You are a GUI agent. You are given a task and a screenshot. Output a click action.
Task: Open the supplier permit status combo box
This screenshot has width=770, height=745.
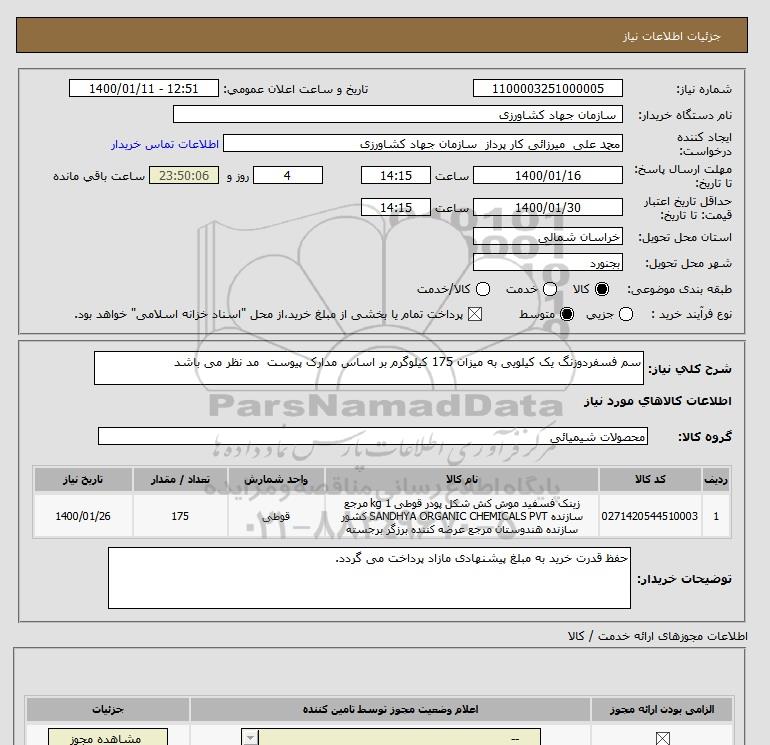click(x=391, y=738)
